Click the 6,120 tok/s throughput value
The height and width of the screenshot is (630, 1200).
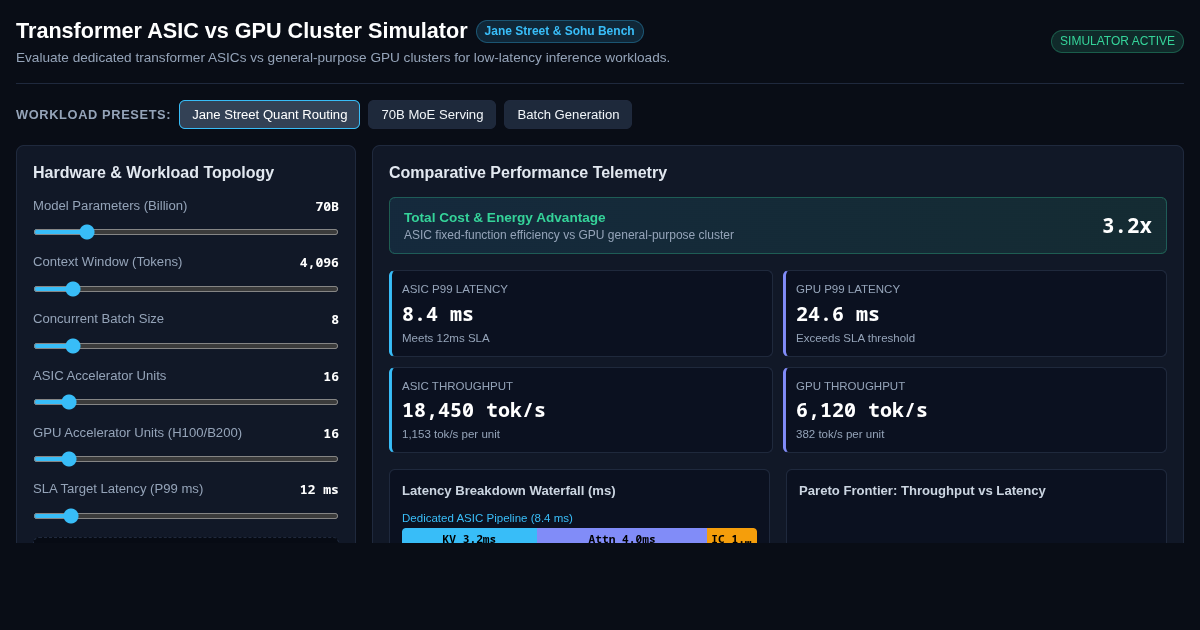[x=862, y=410]
